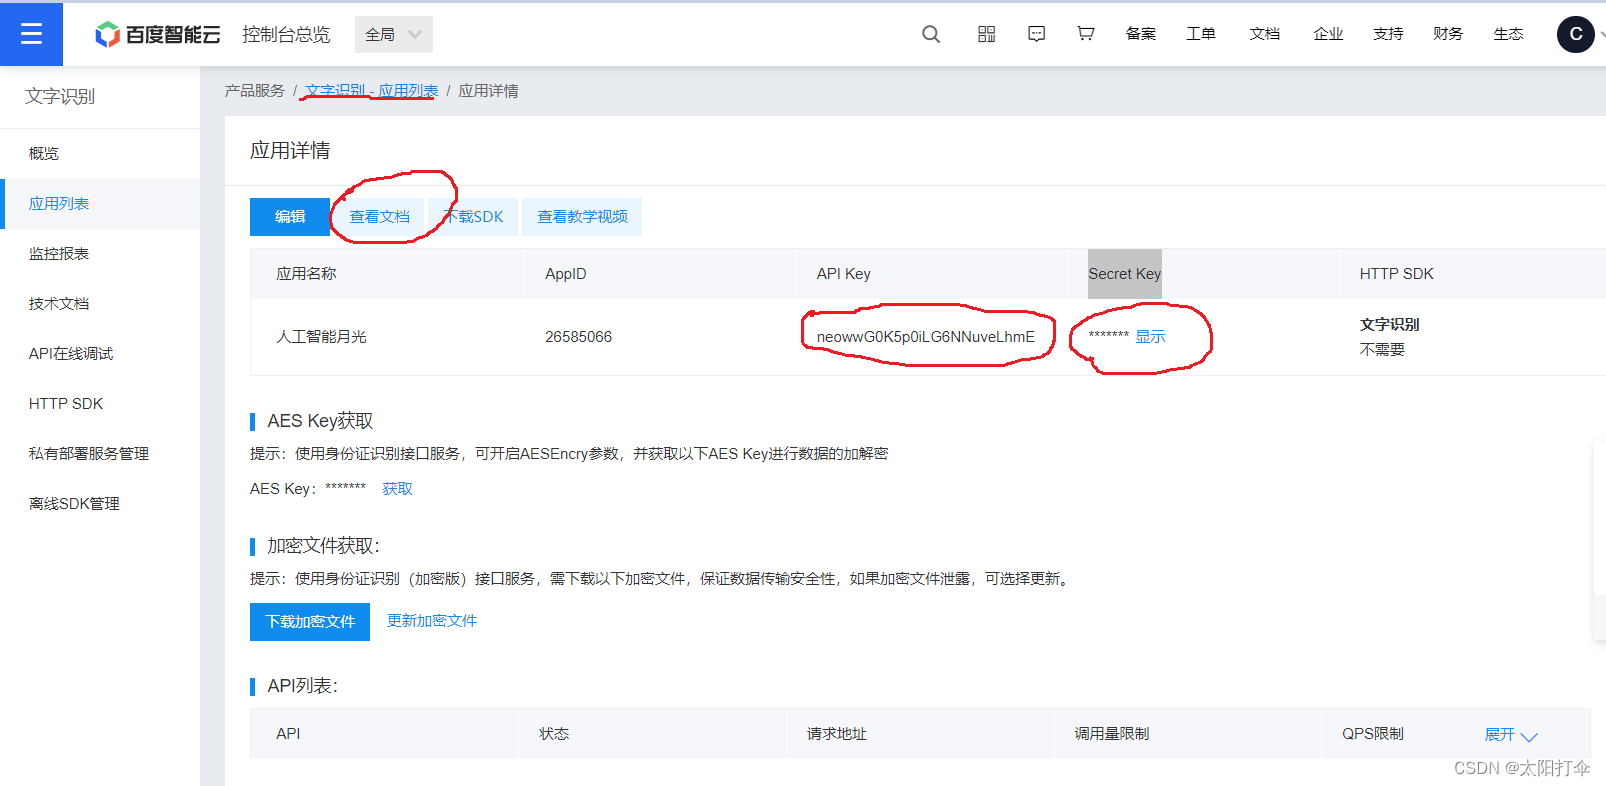Select 应用列表 in the sidebar
The image size is (1606, 786).
click(100, 204)
